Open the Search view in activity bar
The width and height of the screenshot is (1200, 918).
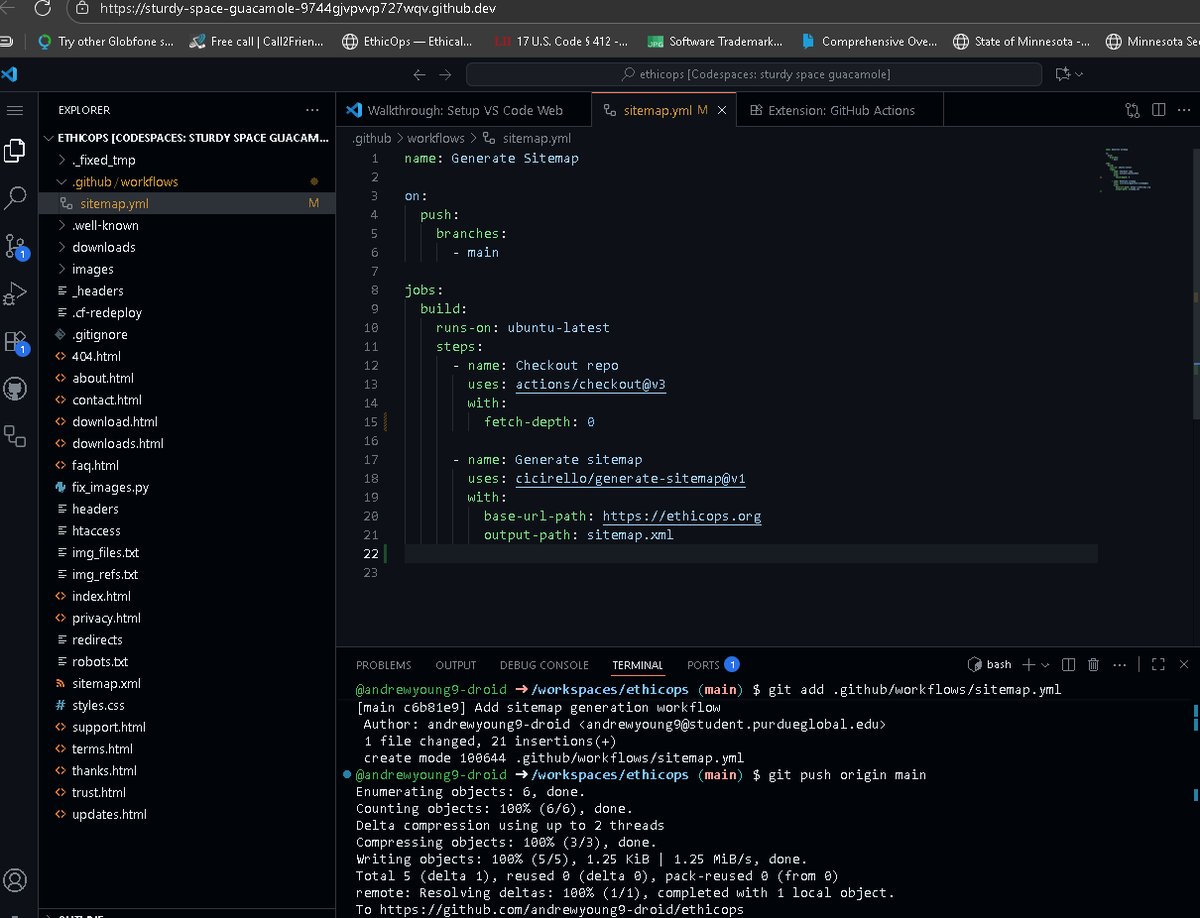pos(15,197)
